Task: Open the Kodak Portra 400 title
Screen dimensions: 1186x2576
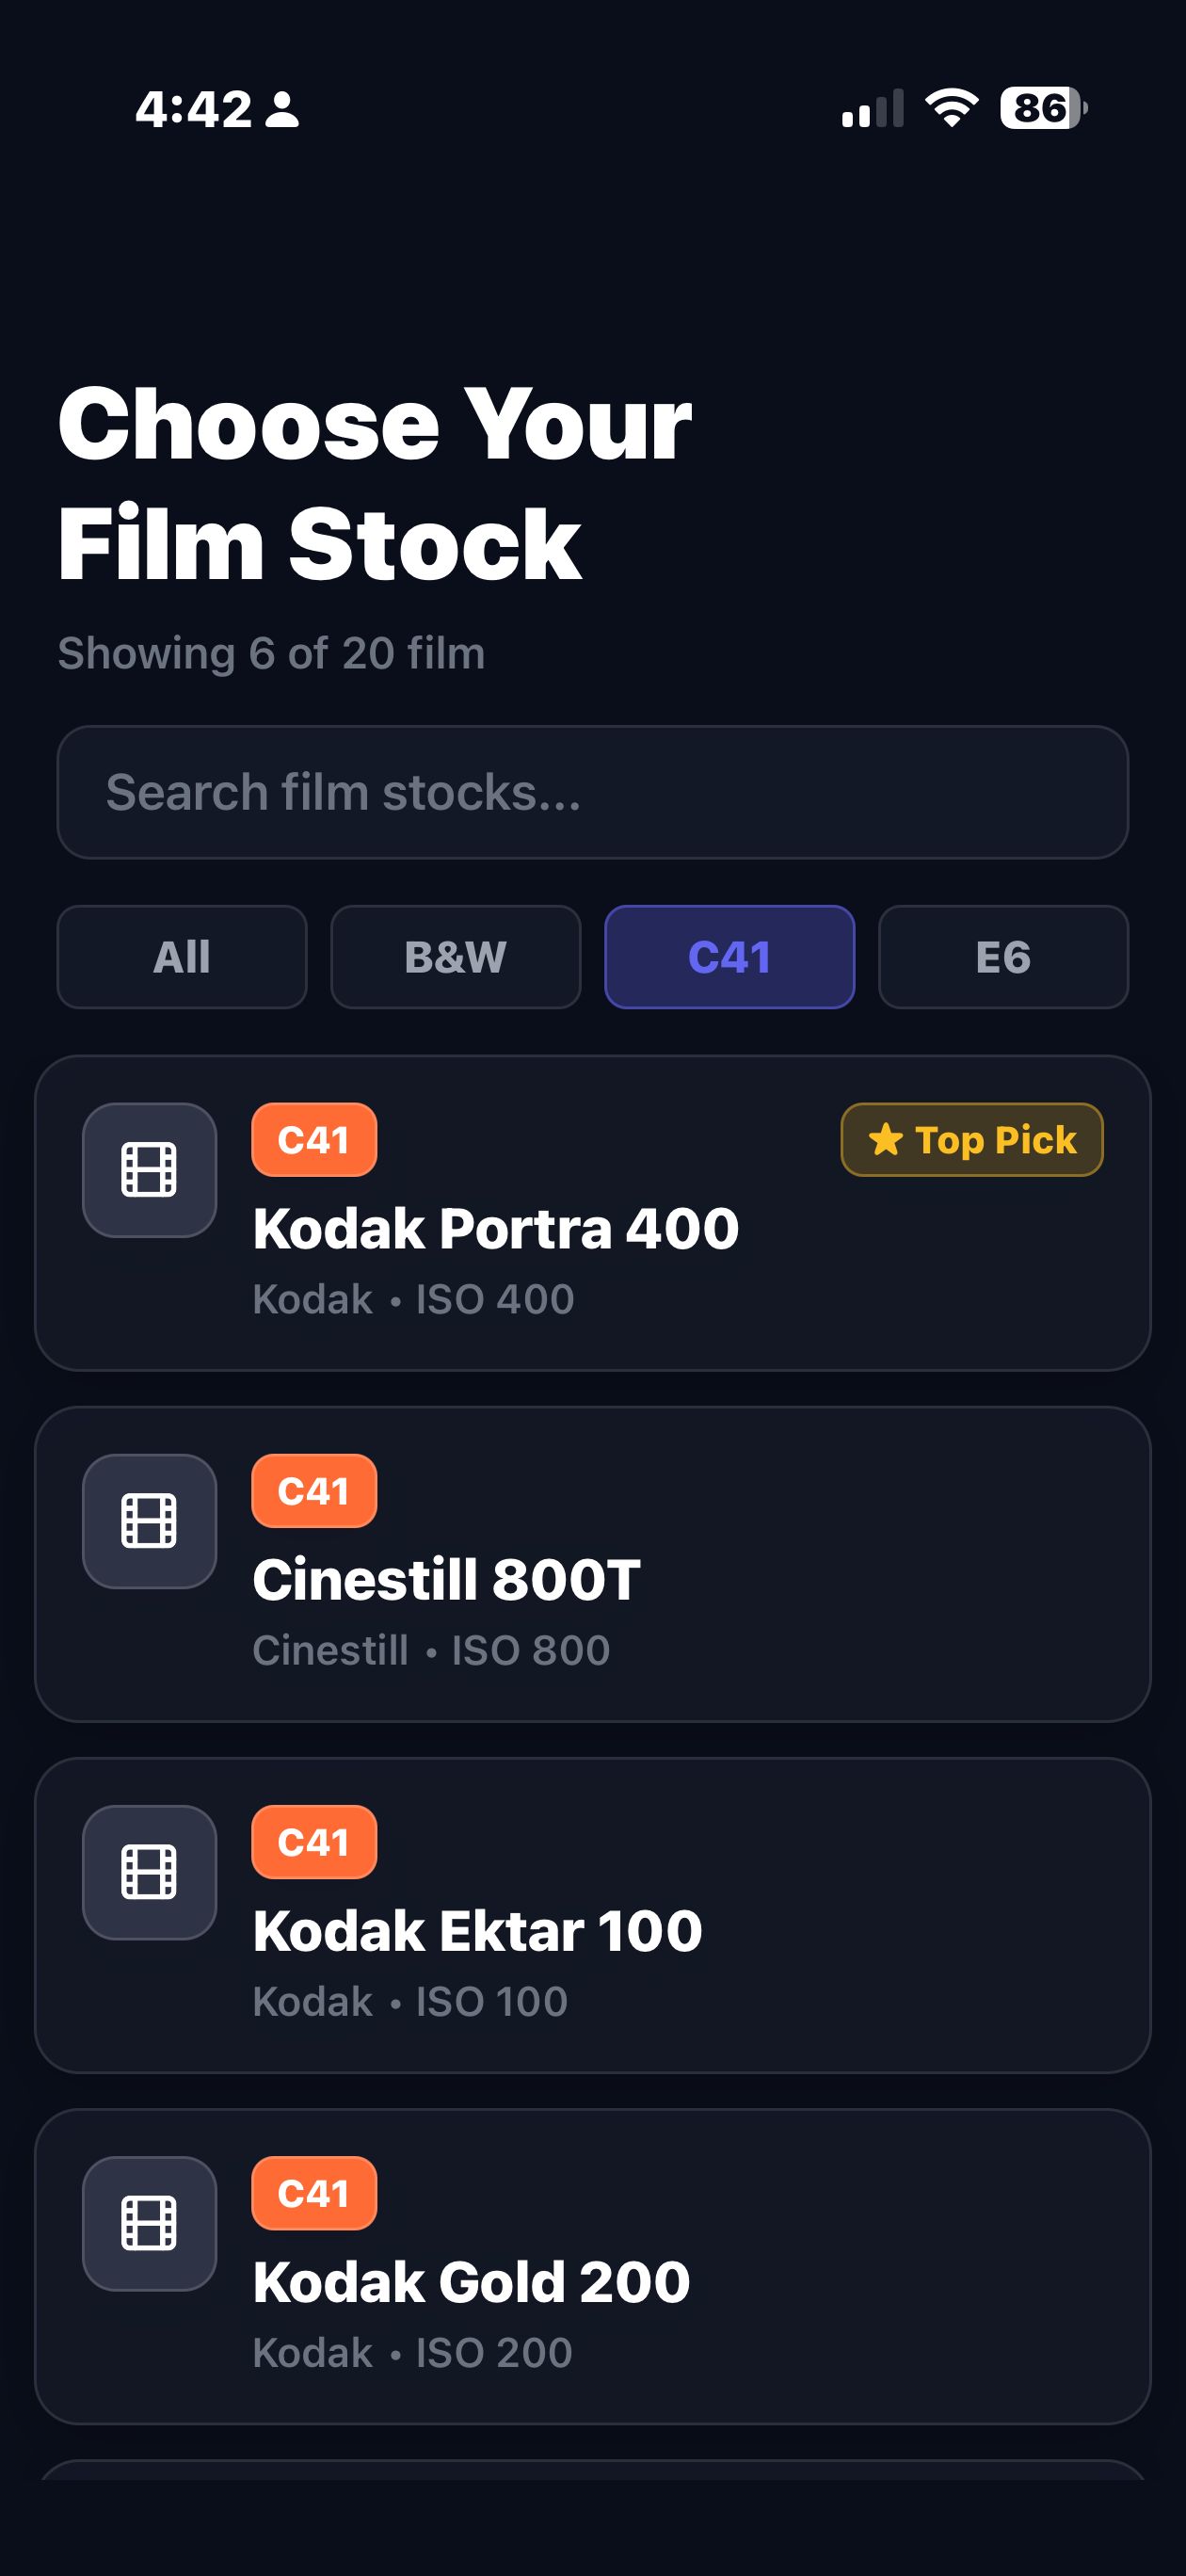Action: pyautogui.click(x=495, y=1228)
